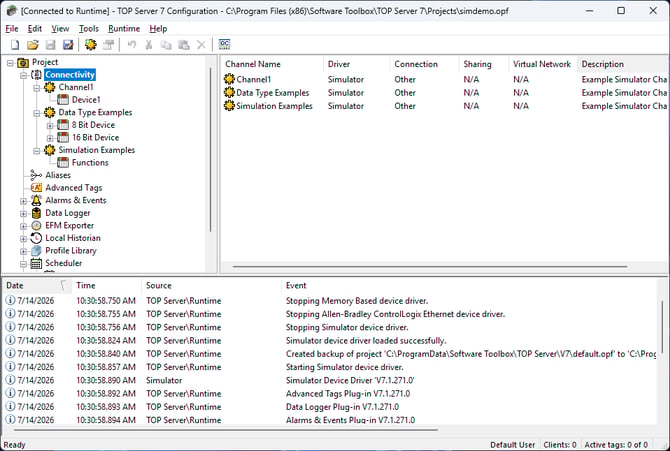Screen dimensions: 670x451
Task: Select the 'Stopping Memory Based device driver.' event
Action: coord(331,301)
